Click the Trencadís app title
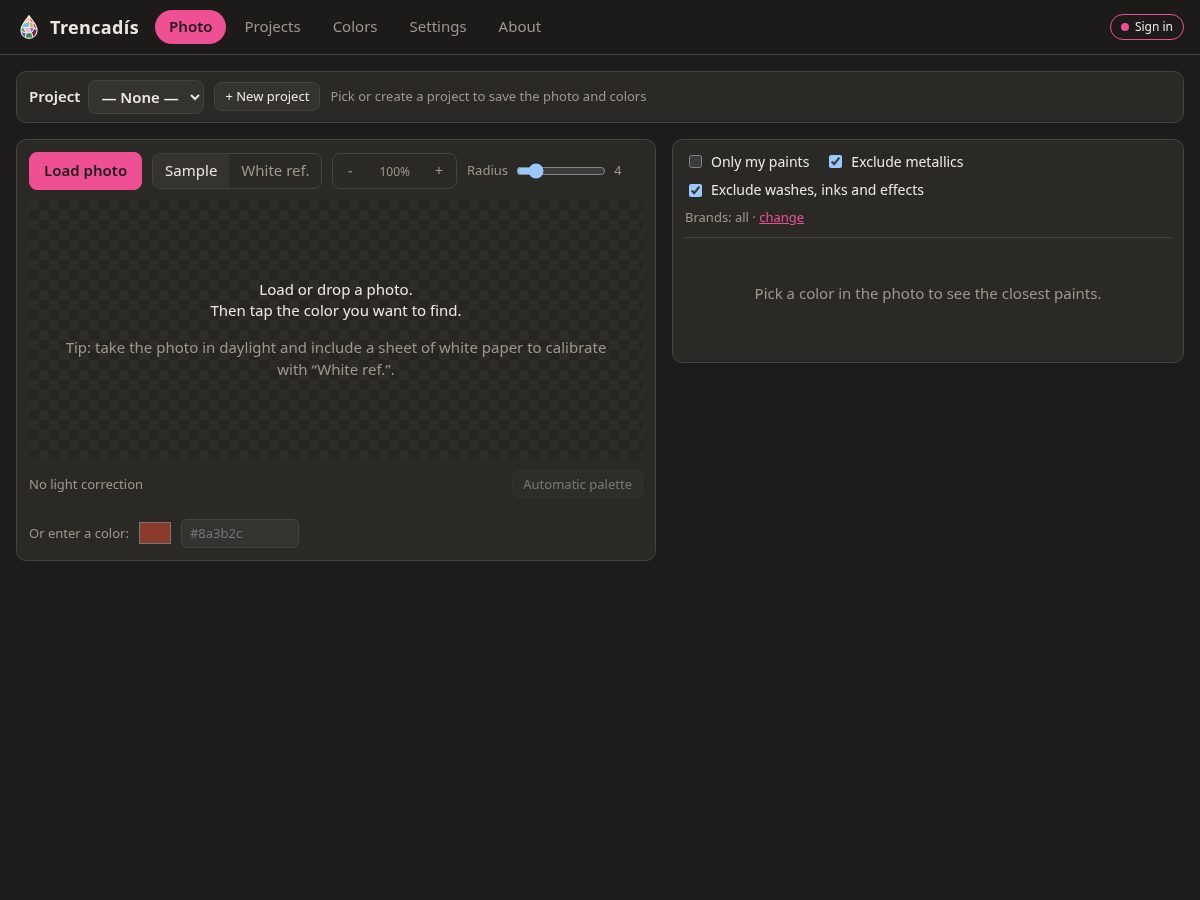Viewport: 1200px width, 900px height. [94, 27]
